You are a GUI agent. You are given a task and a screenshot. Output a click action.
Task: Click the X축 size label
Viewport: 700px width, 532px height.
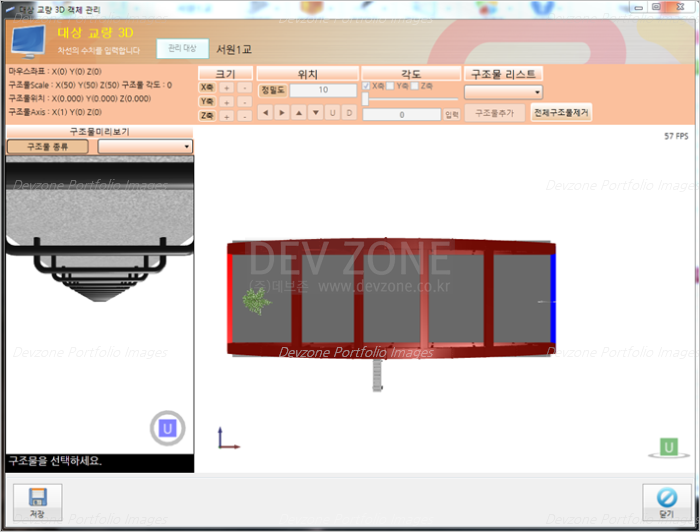tap(207, 88)
